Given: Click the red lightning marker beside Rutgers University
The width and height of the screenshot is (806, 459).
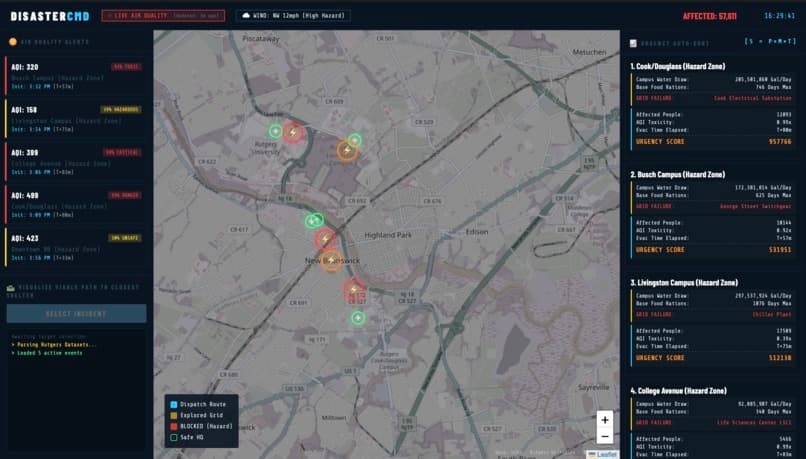Looking at the screenshot, I should click(x=293, y=133).
